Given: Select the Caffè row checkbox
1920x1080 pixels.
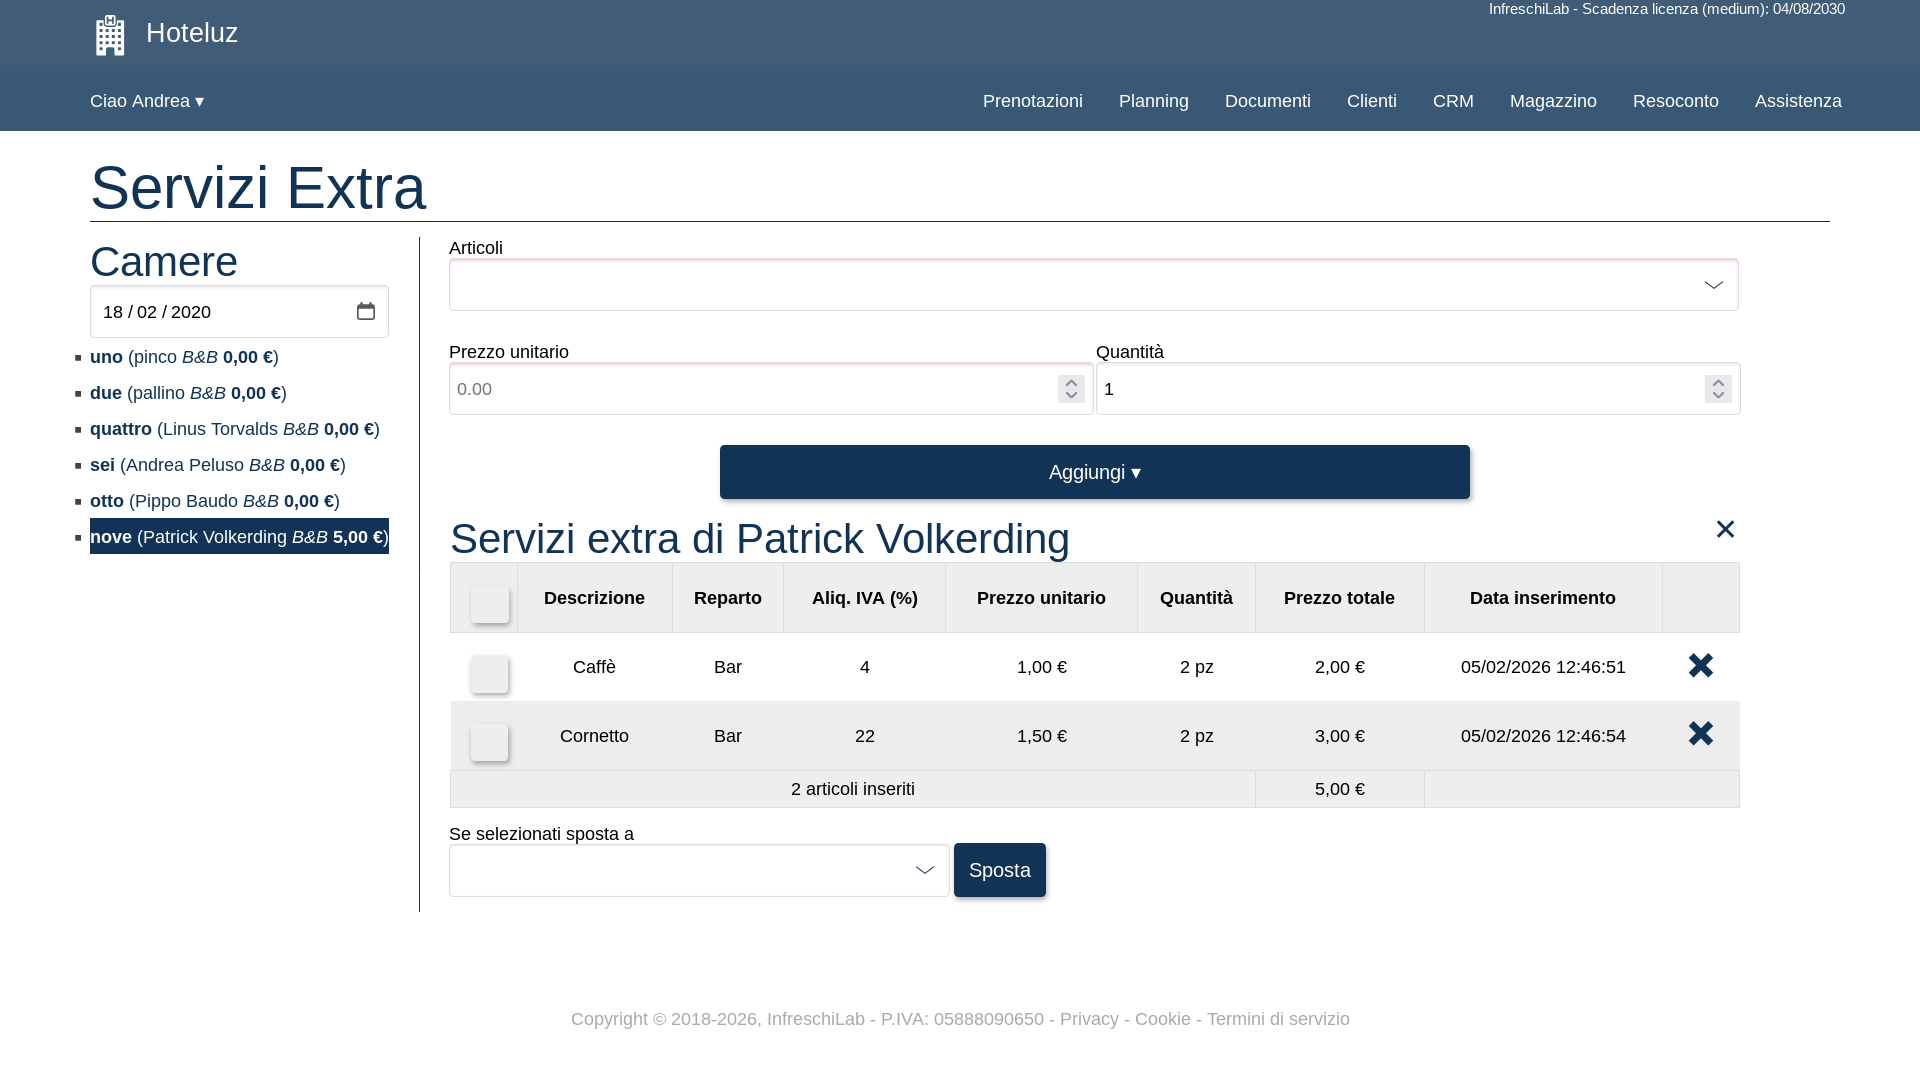Looking at the screenshot, I should coord(490,674).
